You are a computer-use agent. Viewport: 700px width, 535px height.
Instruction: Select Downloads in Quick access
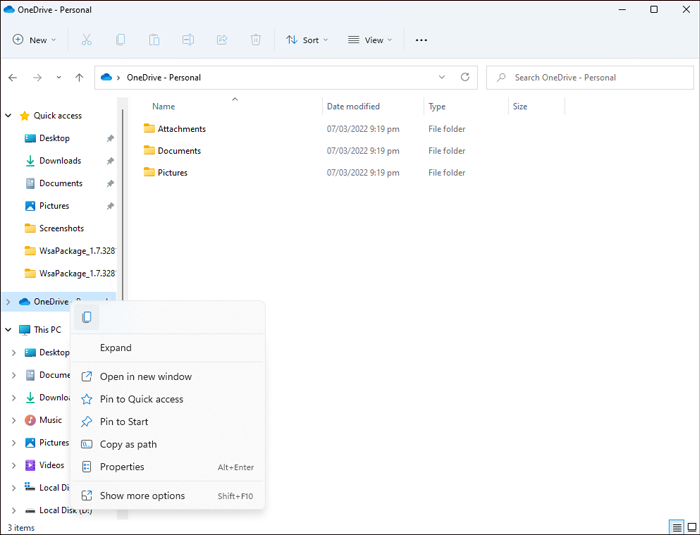(60, 160)
